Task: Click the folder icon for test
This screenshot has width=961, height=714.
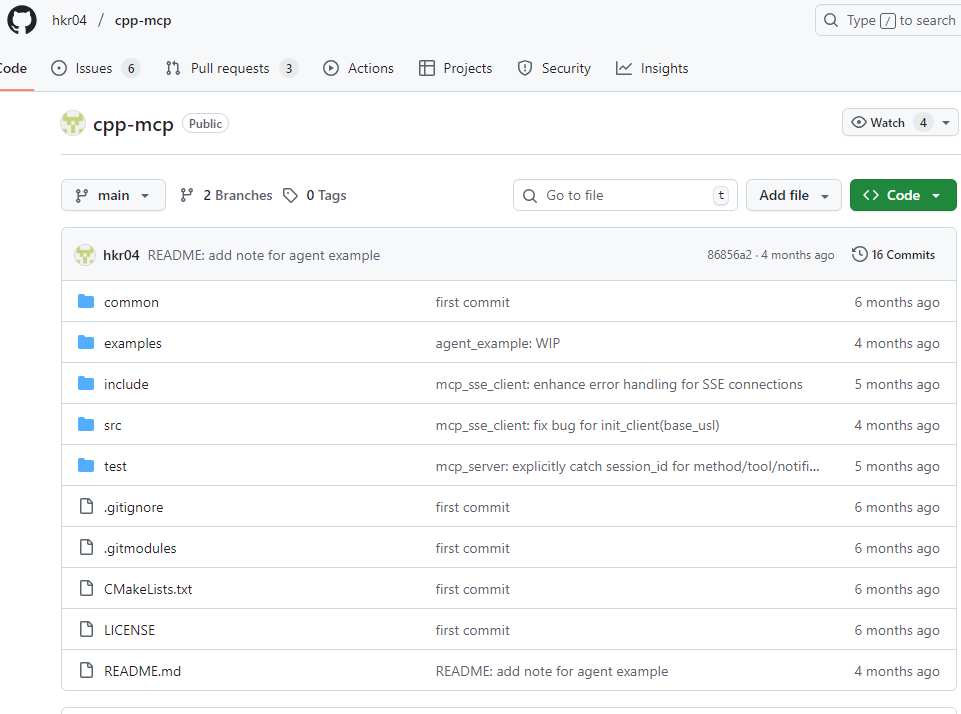Action: click(x=86, y=465)
